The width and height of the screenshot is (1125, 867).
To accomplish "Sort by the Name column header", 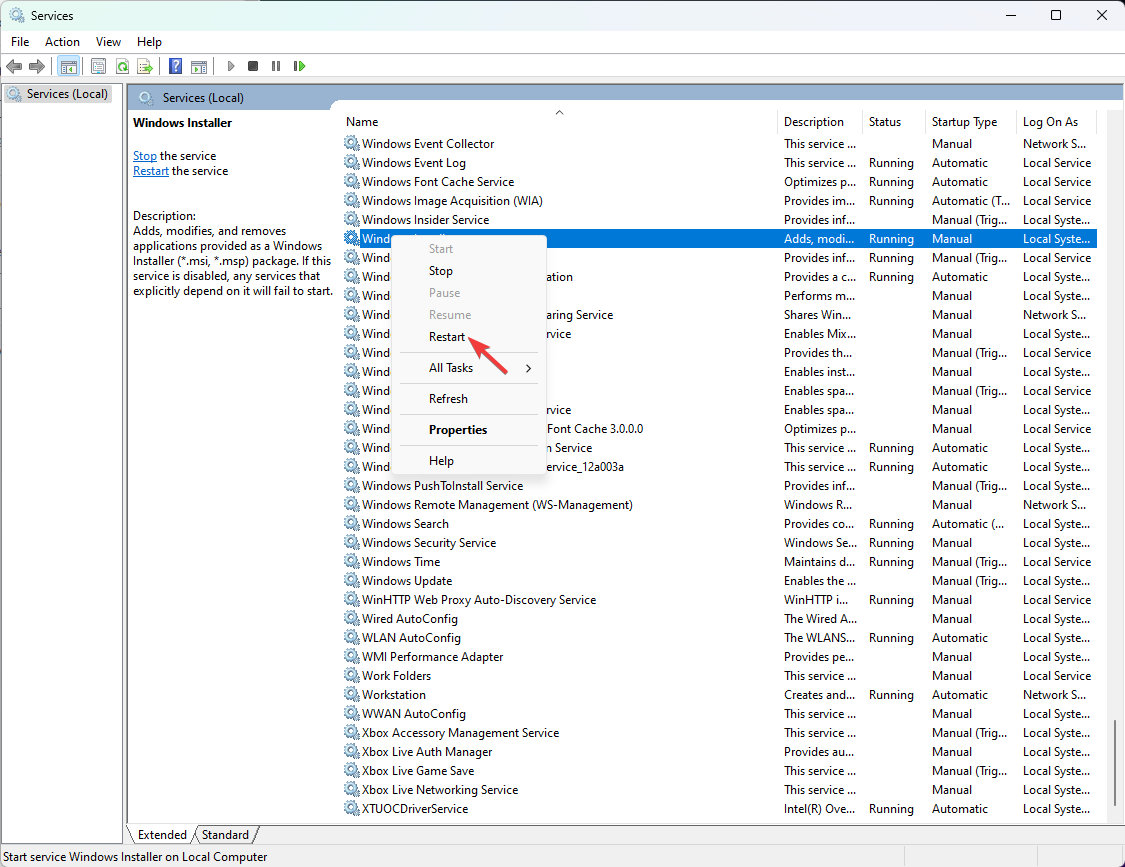I will click(x=560, y=122).
